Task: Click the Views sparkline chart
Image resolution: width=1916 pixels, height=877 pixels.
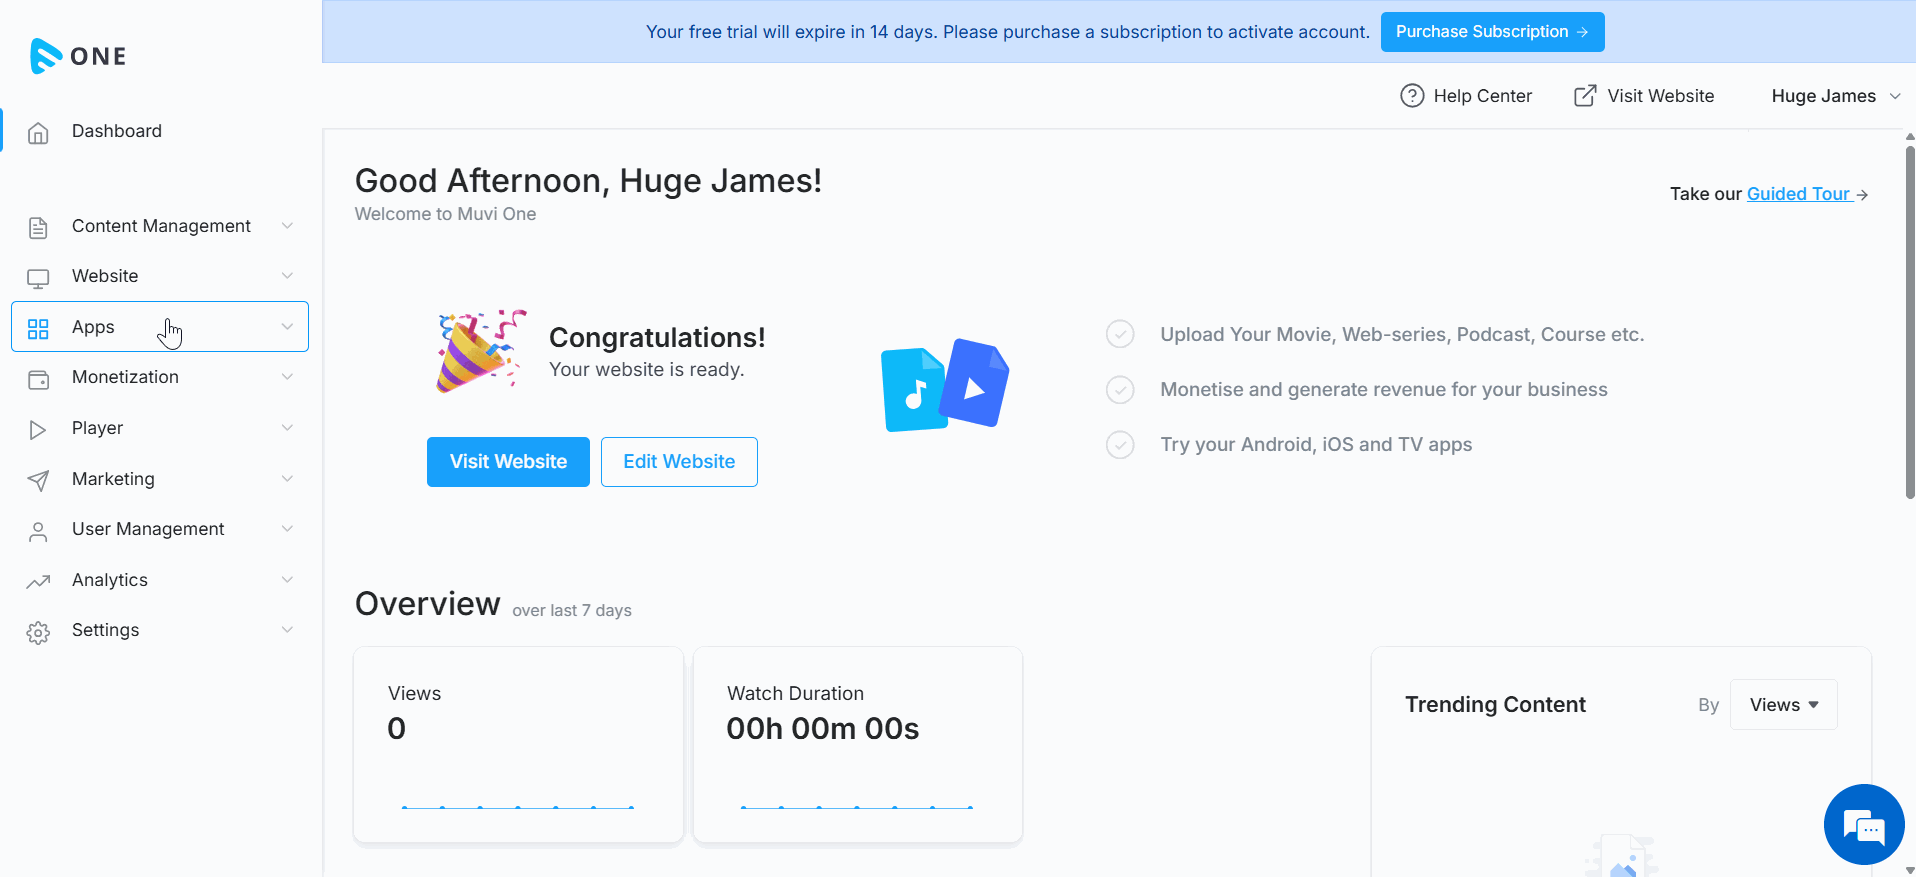Action: pyautogui.click(x=518, y=807)
